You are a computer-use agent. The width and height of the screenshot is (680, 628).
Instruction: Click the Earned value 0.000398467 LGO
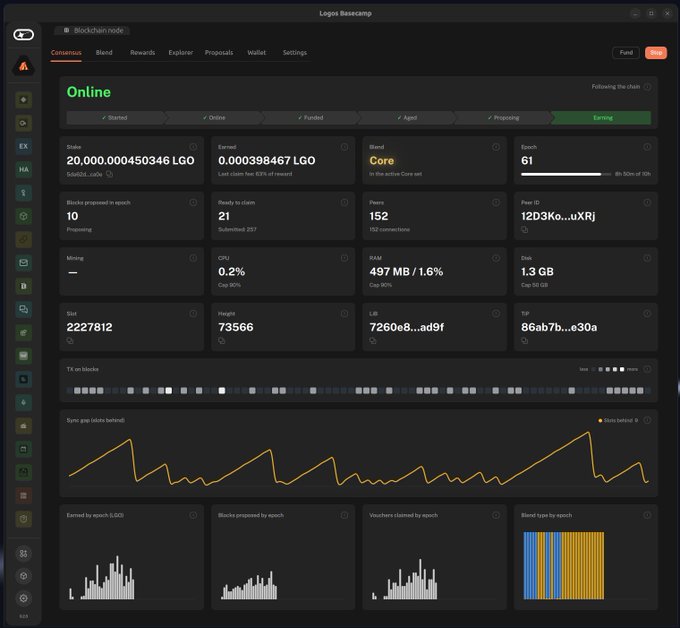(x=266, y=160)
